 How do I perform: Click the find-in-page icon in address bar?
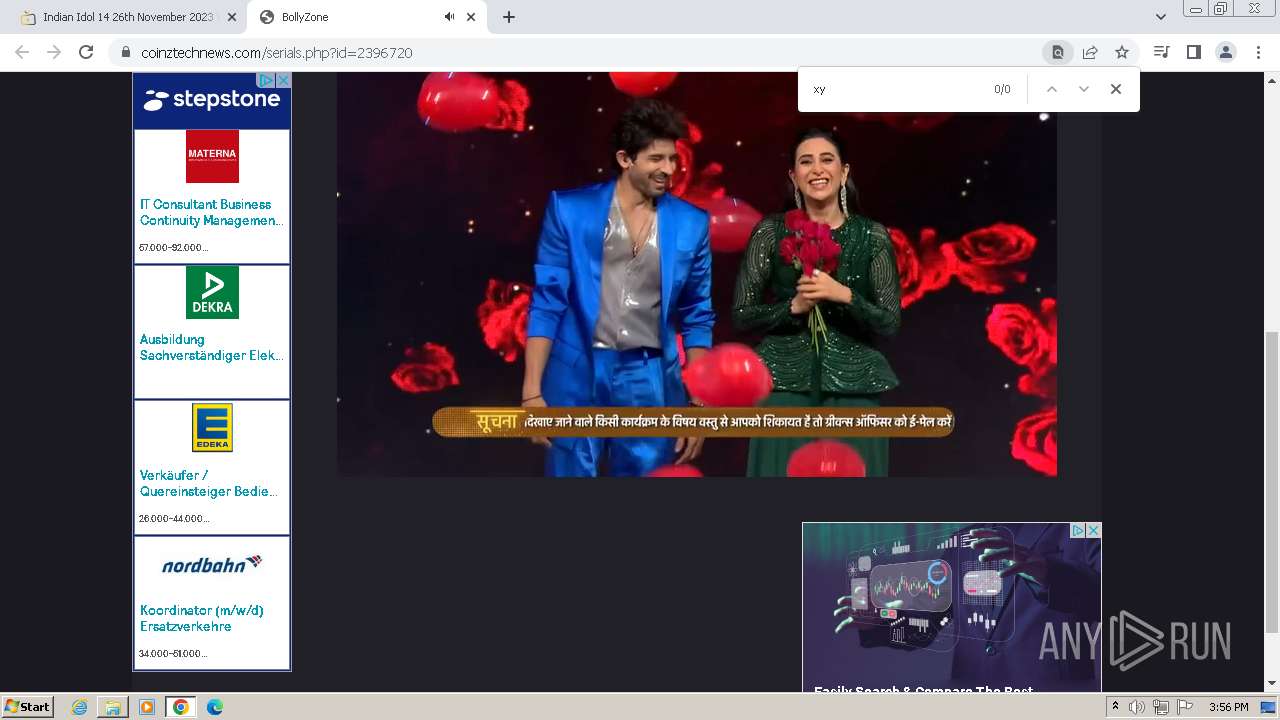[x=1057, y=52]
